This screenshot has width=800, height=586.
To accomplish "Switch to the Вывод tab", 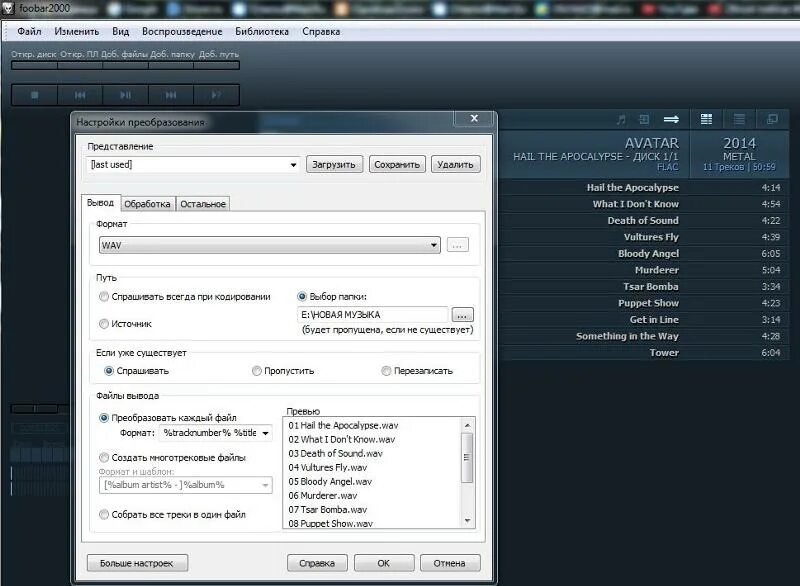I will point(101,203).
